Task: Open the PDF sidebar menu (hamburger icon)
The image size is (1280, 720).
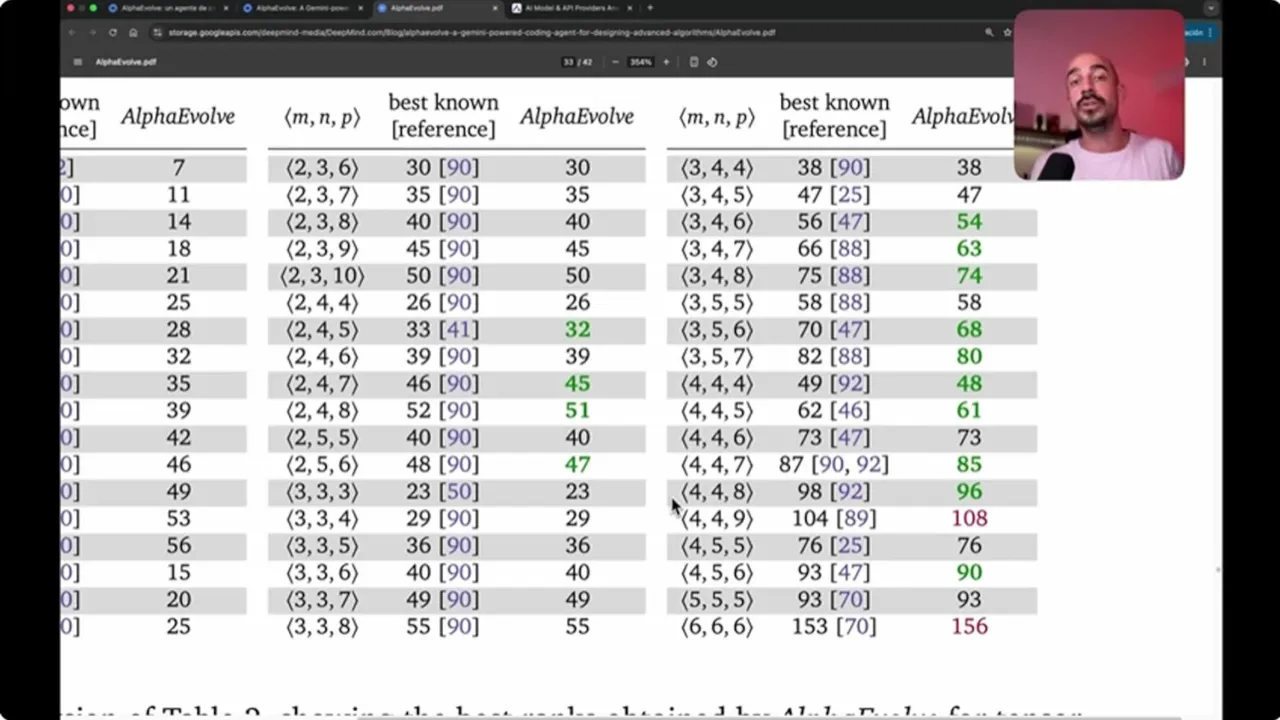Action: tap(78, 62)
